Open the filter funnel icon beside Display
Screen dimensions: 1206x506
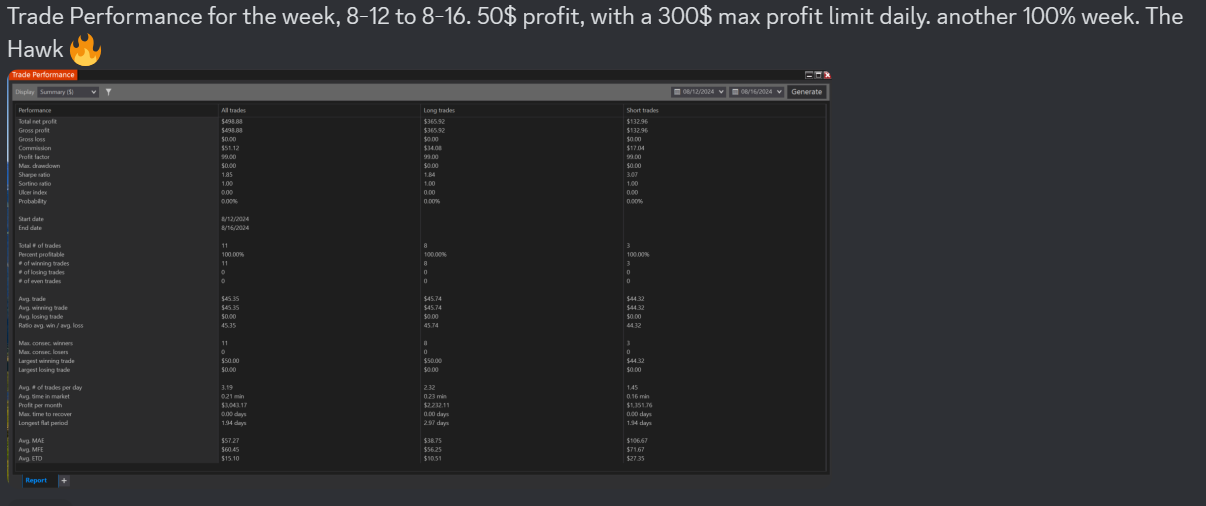pos(108,92)
